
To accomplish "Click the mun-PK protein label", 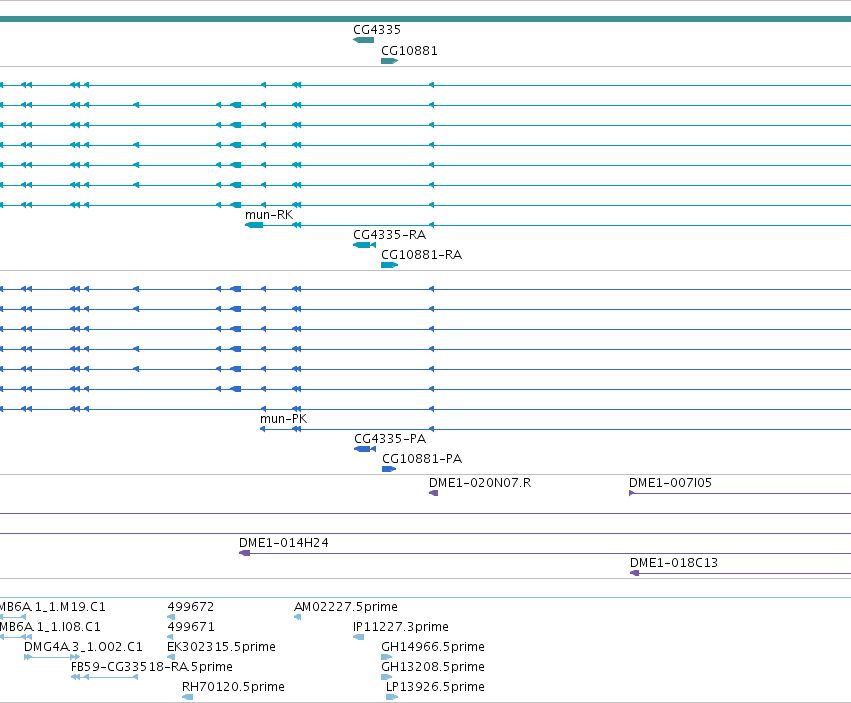I will pos(284,419).
